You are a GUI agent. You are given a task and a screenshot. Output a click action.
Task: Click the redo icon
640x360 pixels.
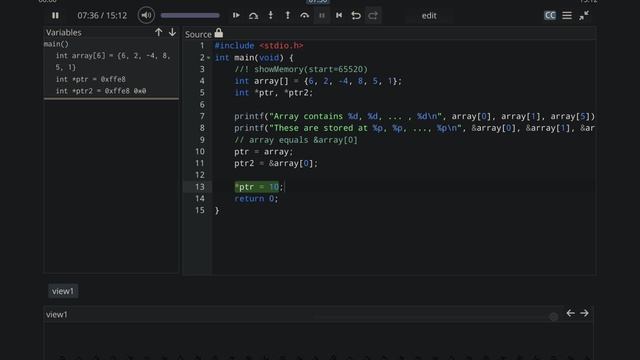(x=373, y=16)
